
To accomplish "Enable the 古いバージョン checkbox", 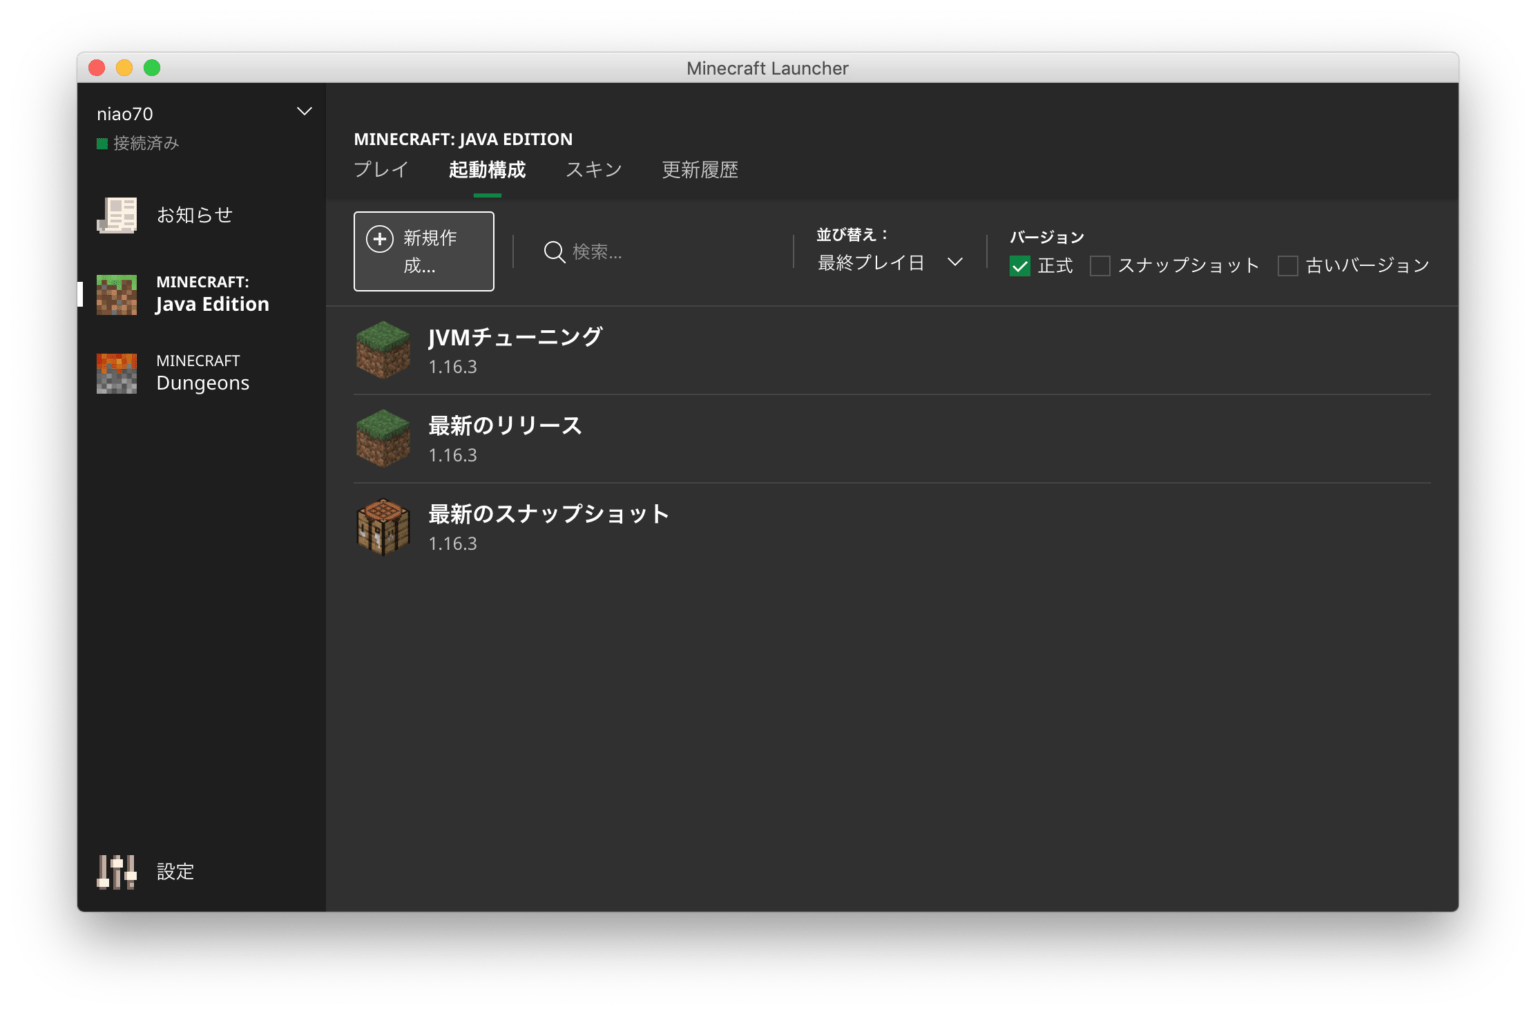I will pos(1288,266).
